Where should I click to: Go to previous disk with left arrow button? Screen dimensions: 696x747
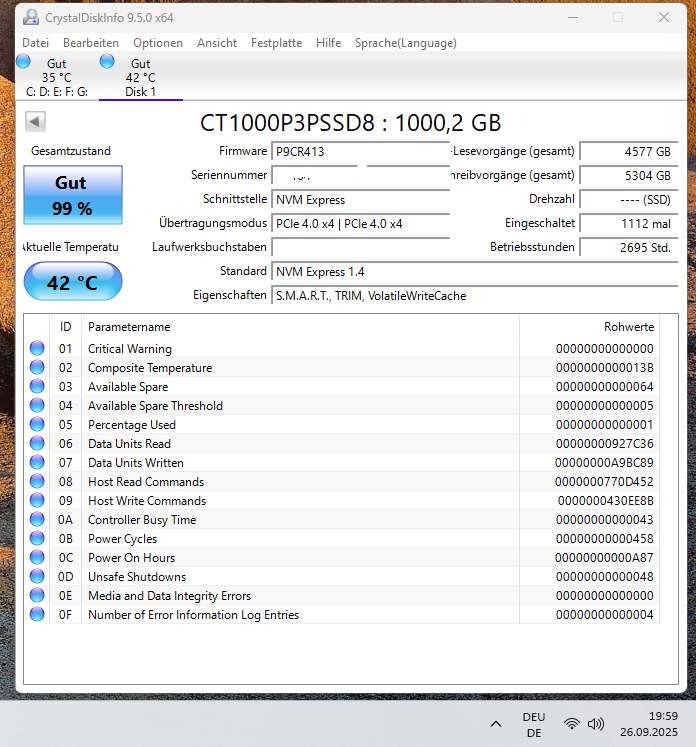pos(35,121)
